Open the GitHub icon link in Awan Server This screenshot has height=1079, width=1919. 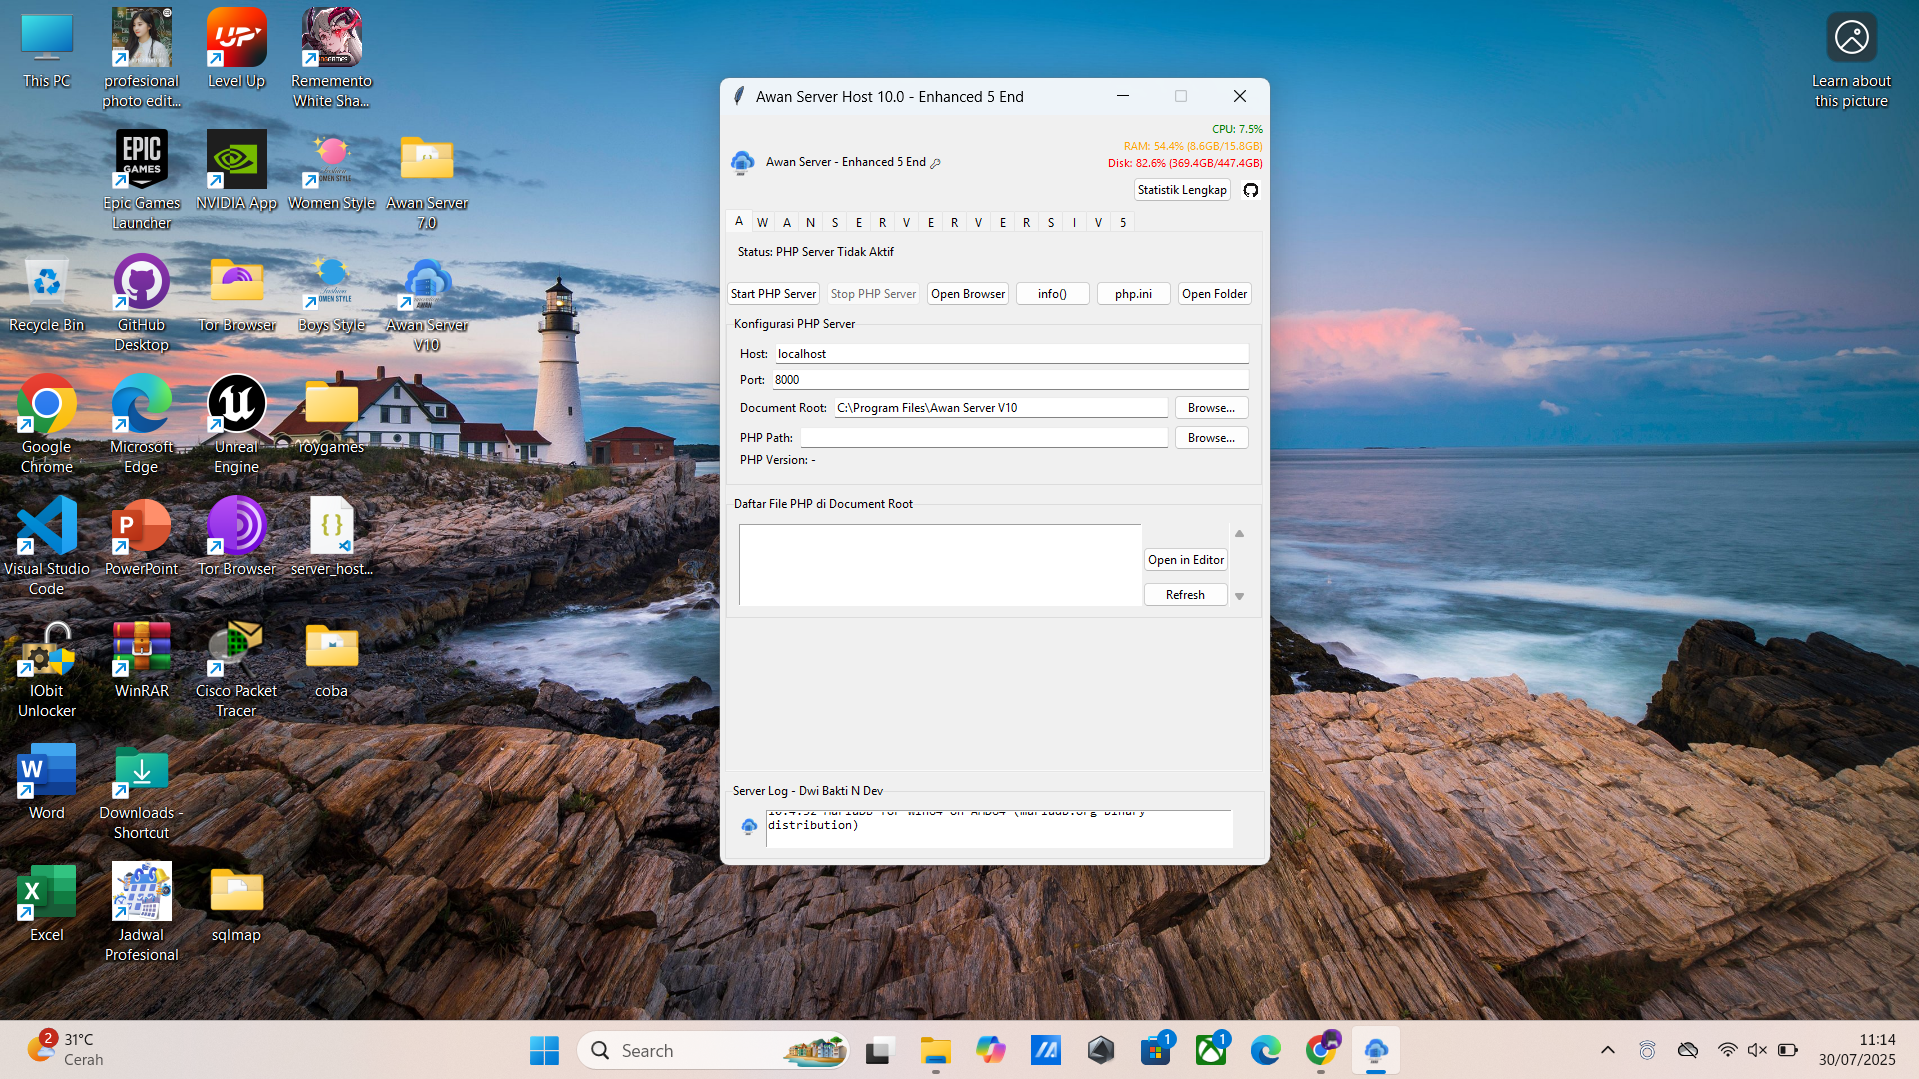1250,190
